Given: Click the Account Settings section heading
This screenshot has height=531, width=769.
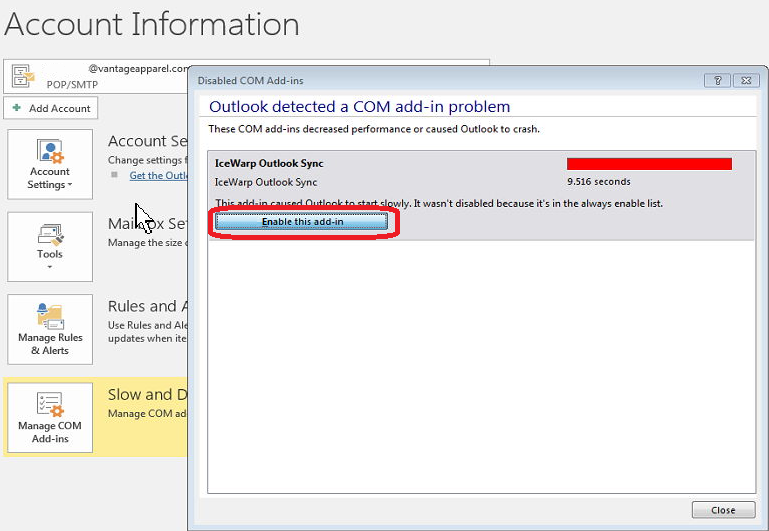Looking at the screenshot, I should pos(148,141).
